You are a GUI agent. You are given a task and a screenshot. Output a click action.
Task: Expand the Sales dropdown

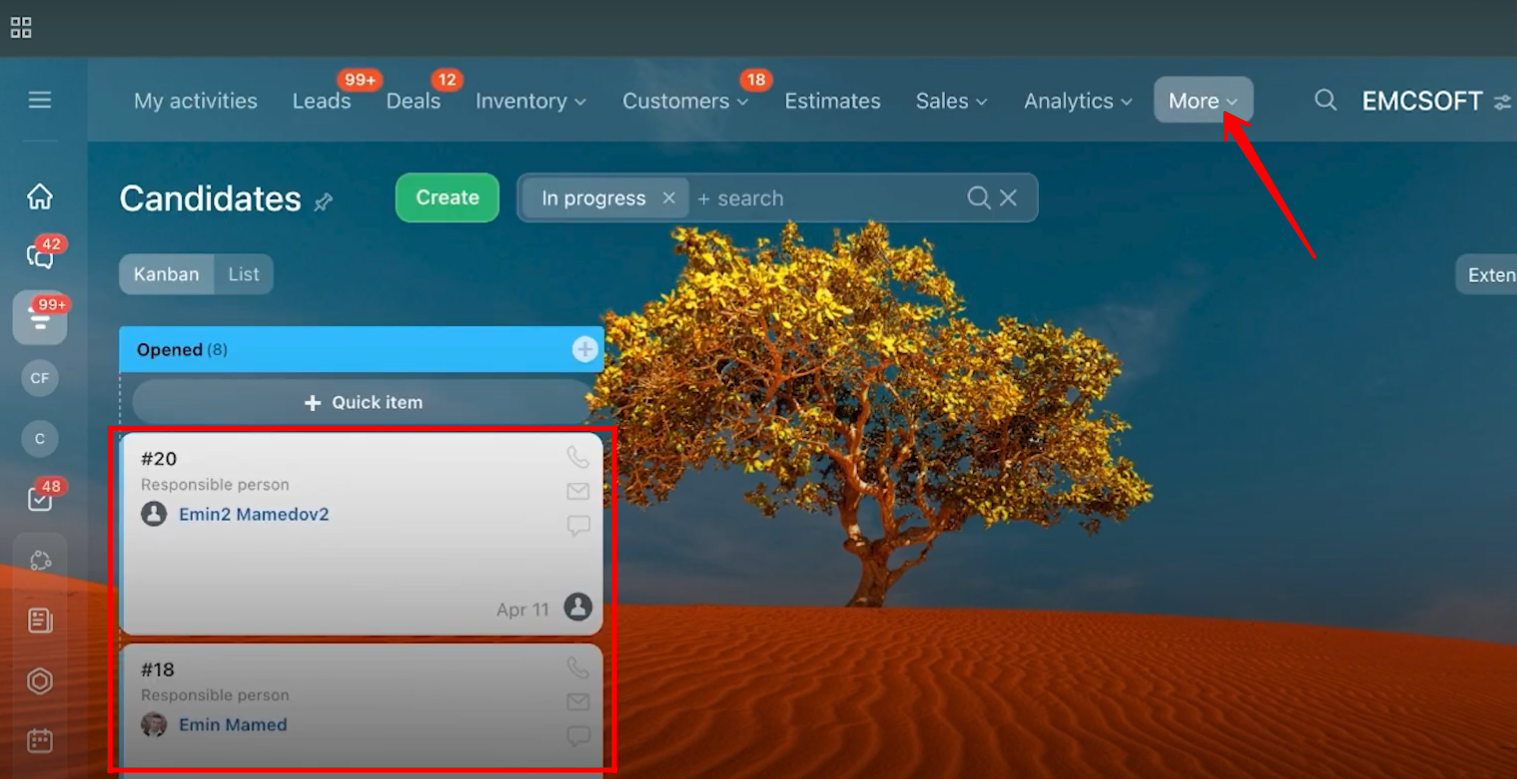click(x=951, y=101)
